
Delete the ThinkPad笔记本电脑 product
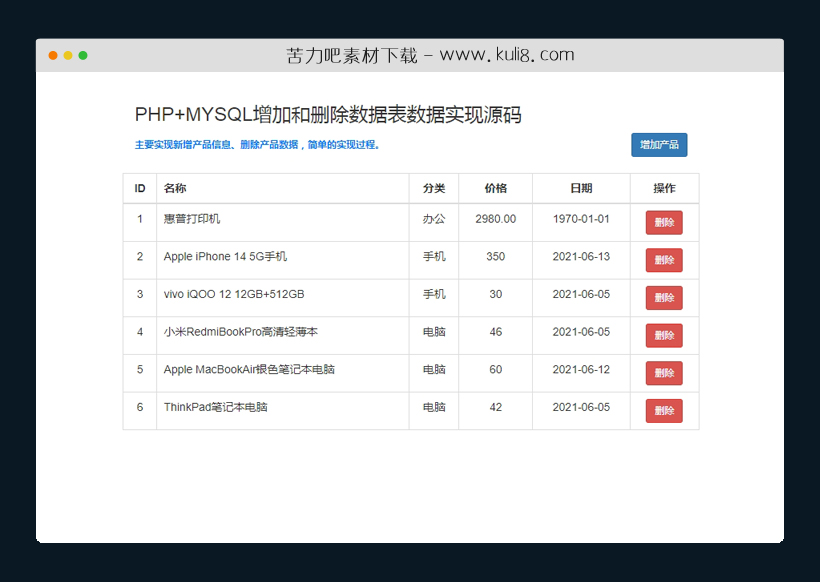coord(664,410)
